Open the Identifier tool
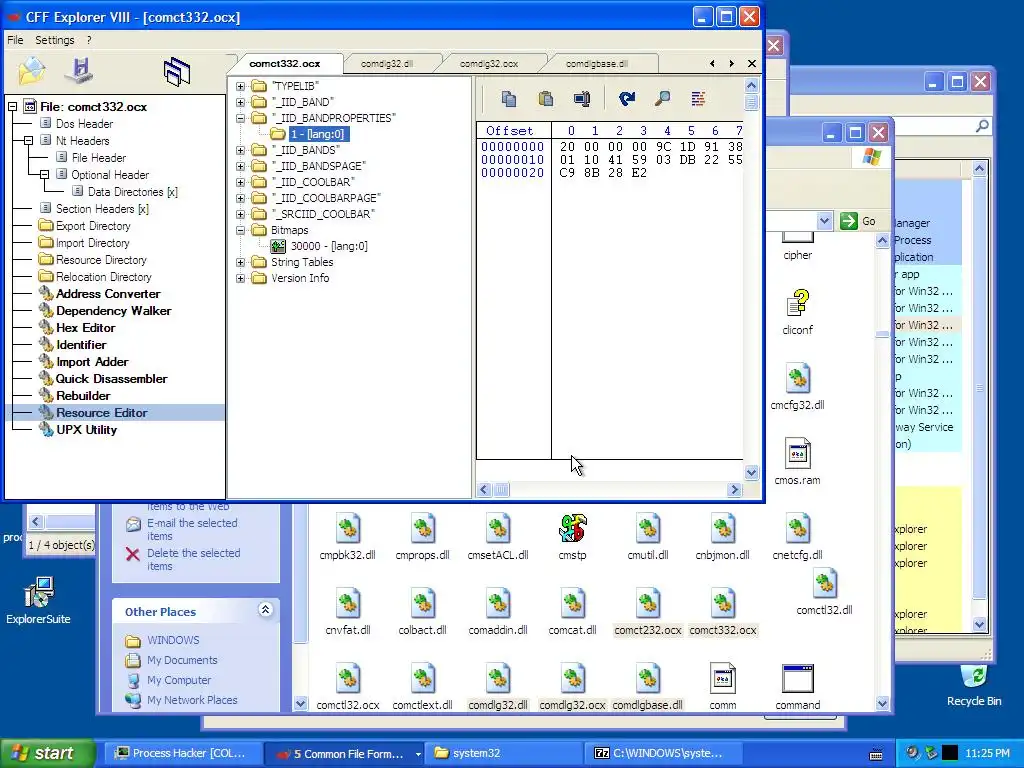The height and width of the screenshot is (768, 1024). pos(81,345)
